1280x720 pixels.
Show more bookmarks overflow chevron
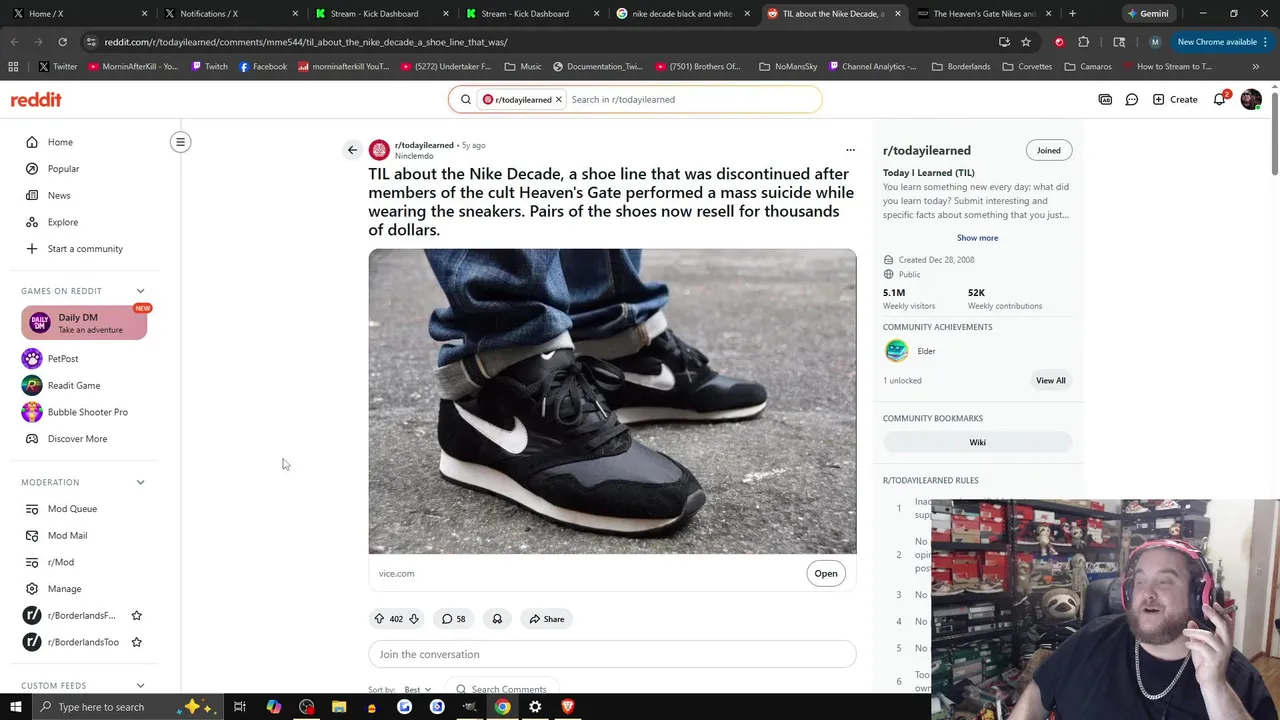click(1255, 66)
